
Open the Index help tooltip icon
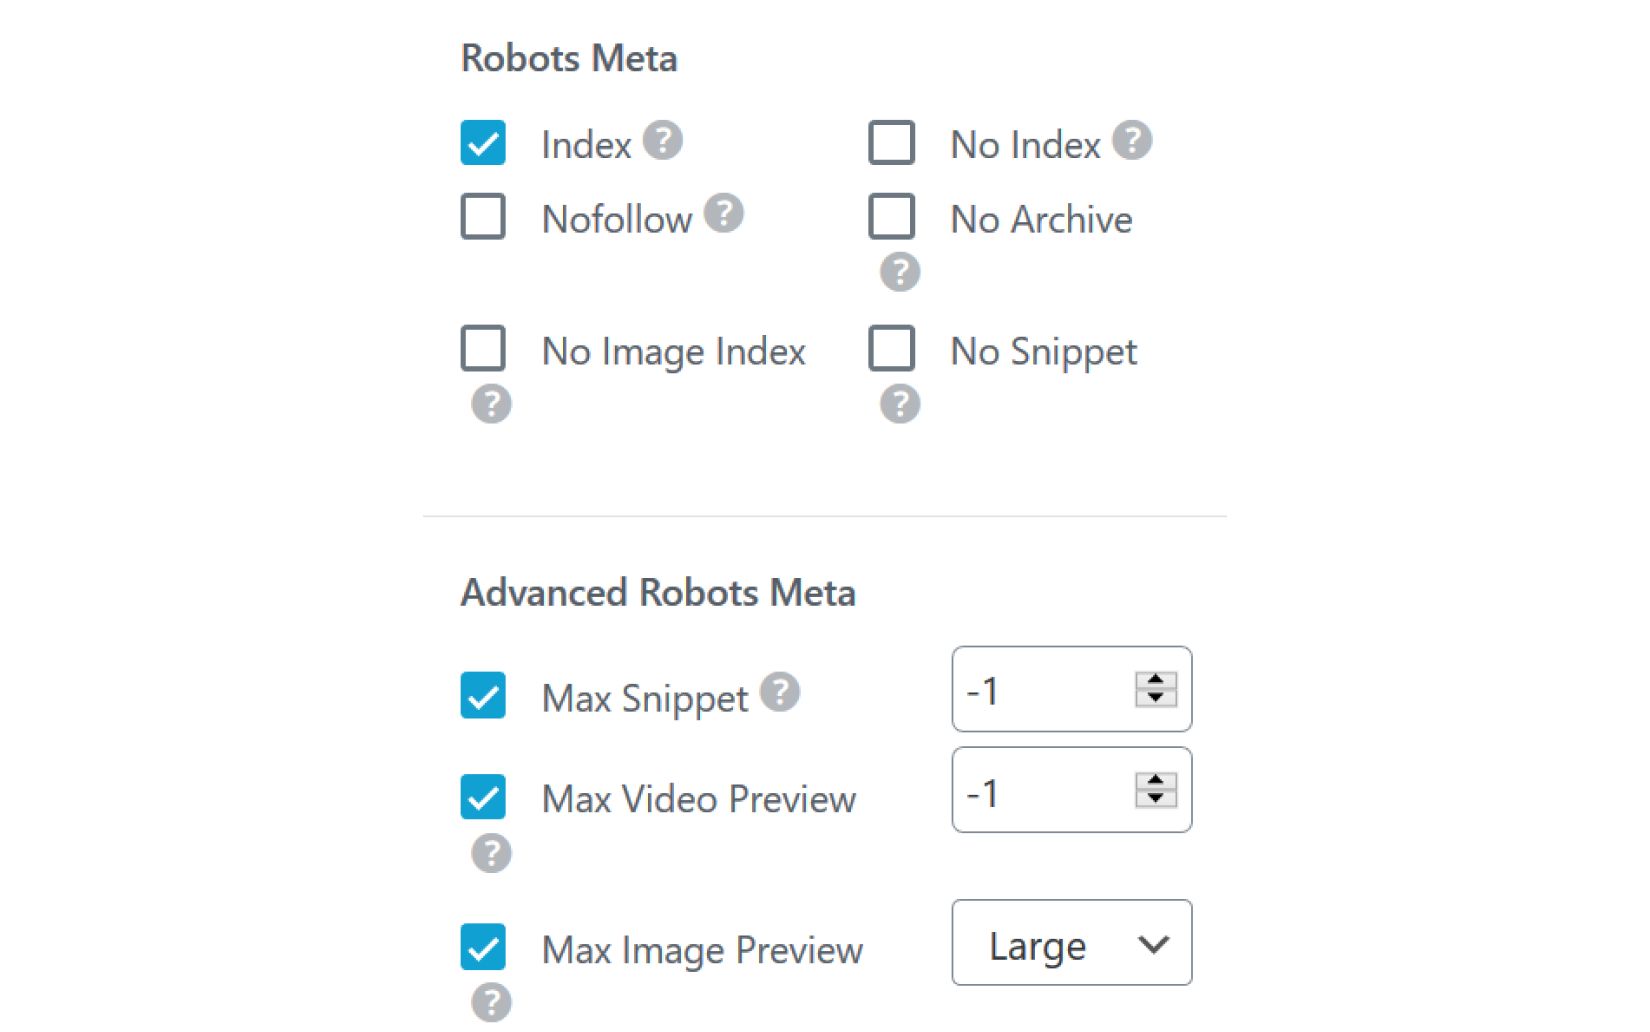coord(665,142)
